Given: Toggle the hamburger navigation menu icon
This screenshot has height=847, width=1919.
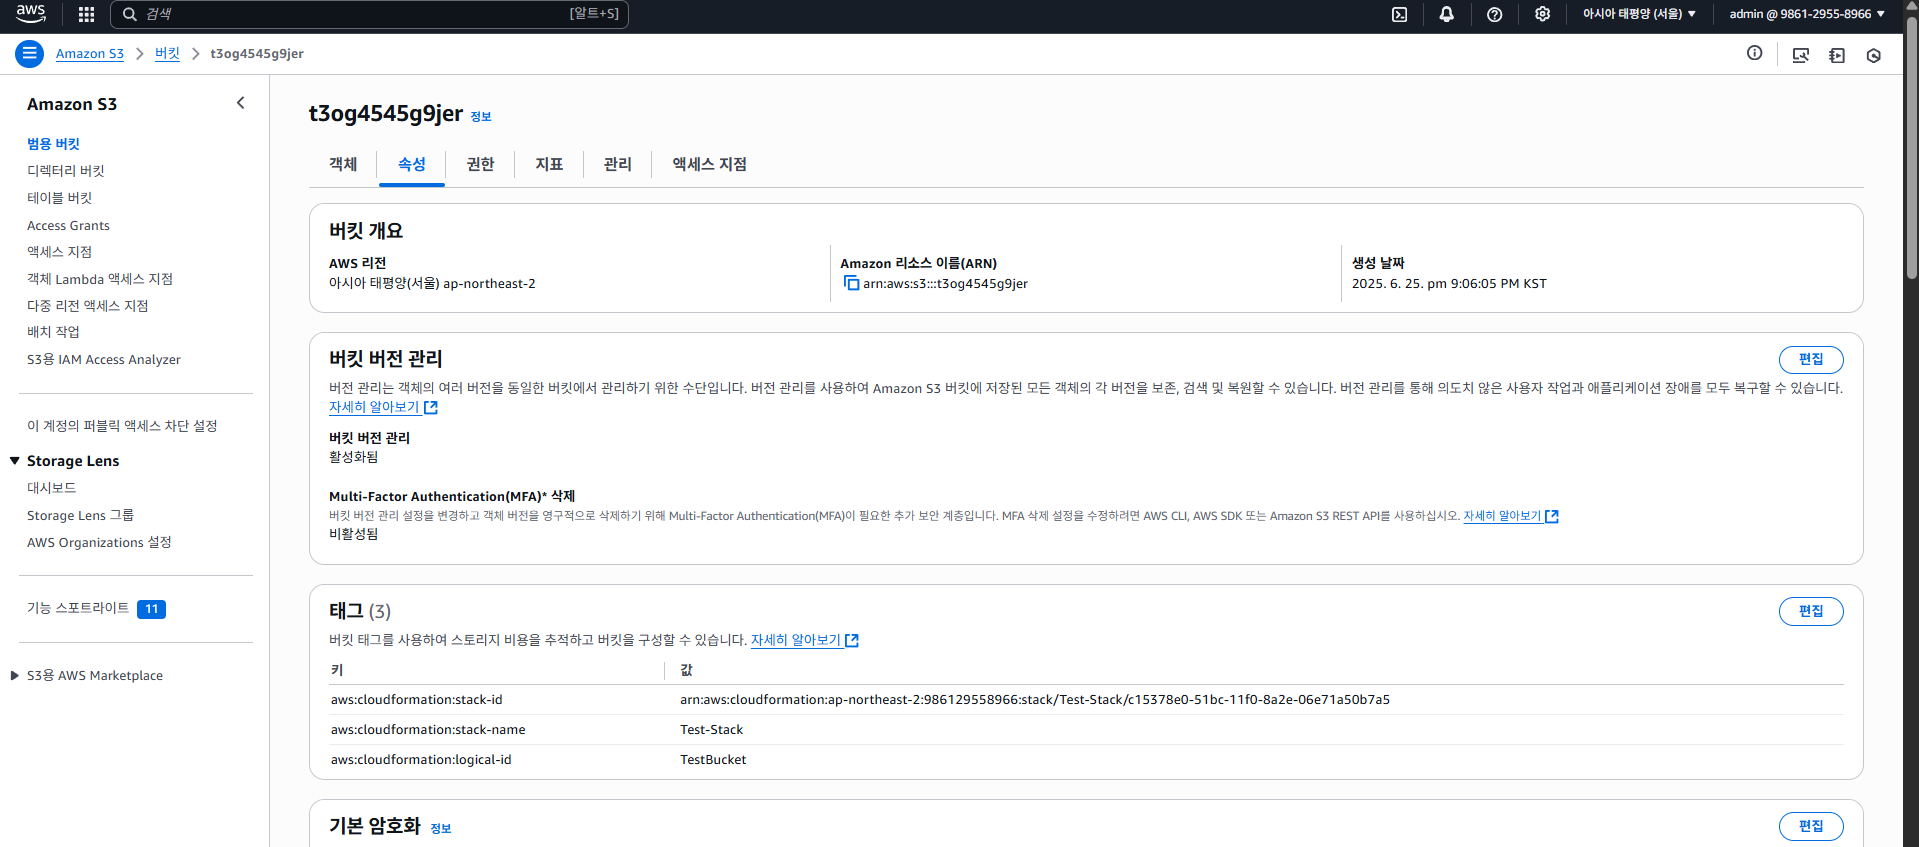Looking at the screenshot, I should [x=29, y=54].
